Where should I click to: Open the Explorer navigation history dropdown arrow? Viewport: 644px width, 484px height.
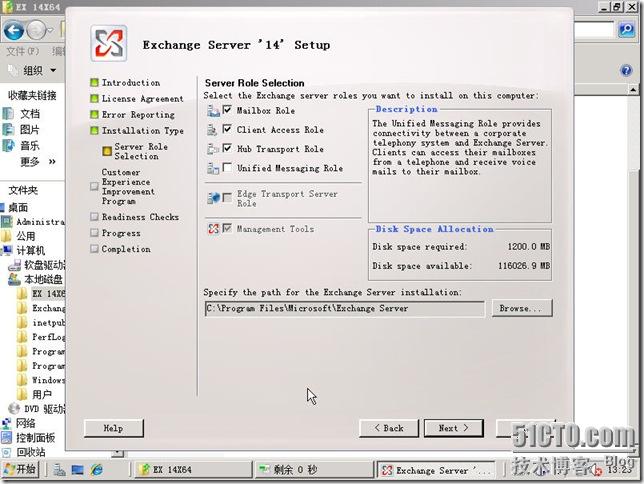(x=51, y=30)
